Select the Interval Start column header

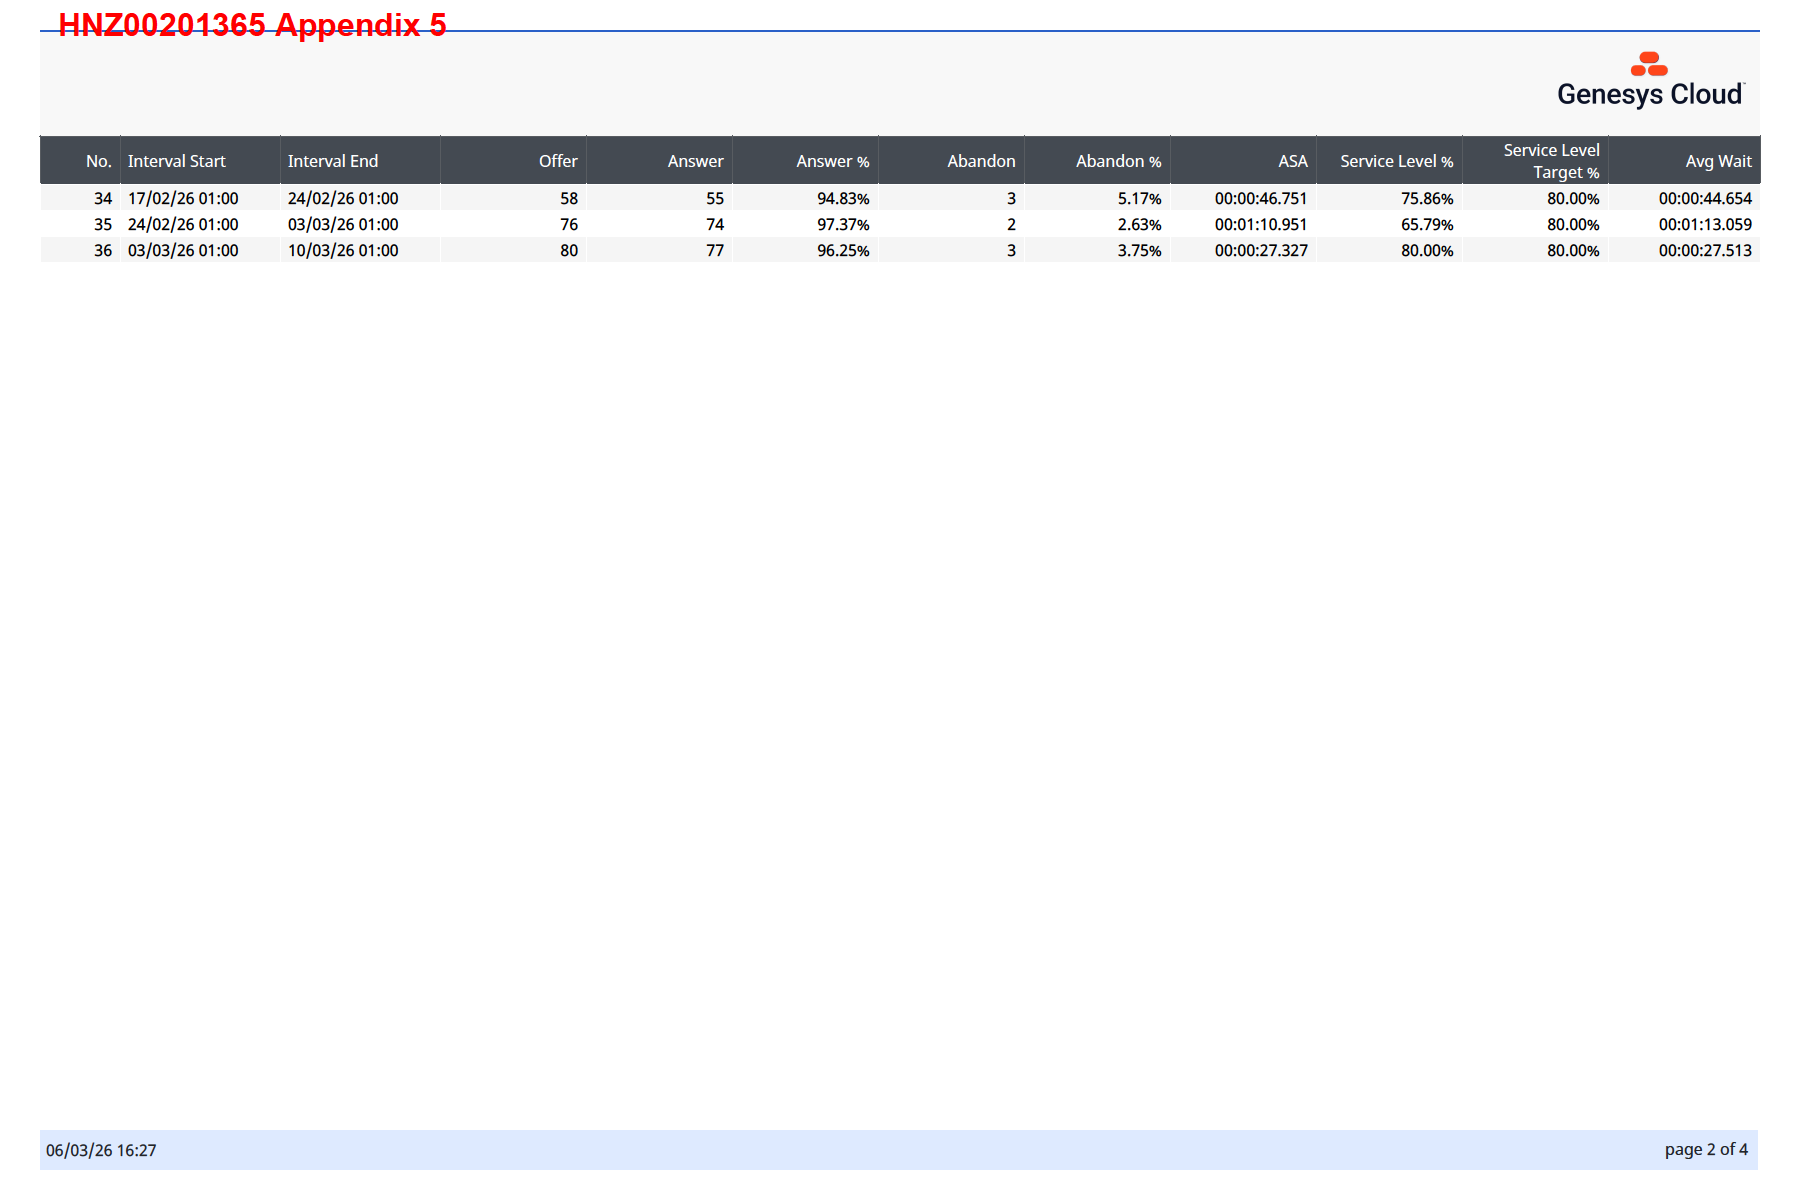click(x=177, y=161)
